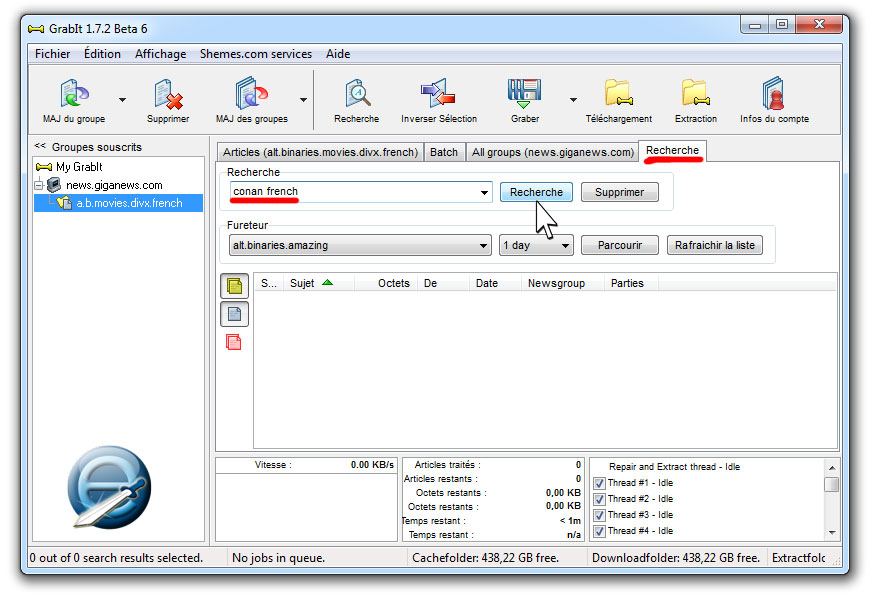This screenshot has width=871, height=593.
Task: Toggle the Thread #2 checkbox
Action: pos(599,499)
